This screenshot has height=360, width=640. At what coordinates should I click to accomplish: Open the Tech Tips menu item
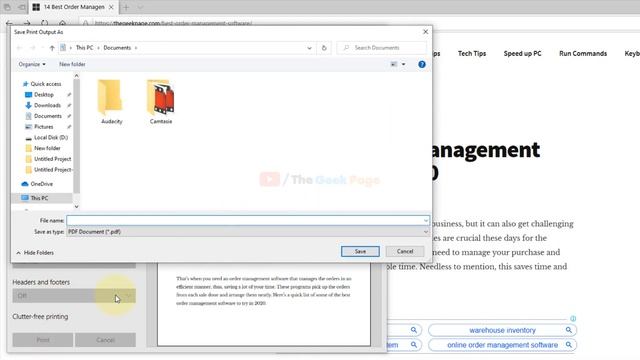[472, 53]
